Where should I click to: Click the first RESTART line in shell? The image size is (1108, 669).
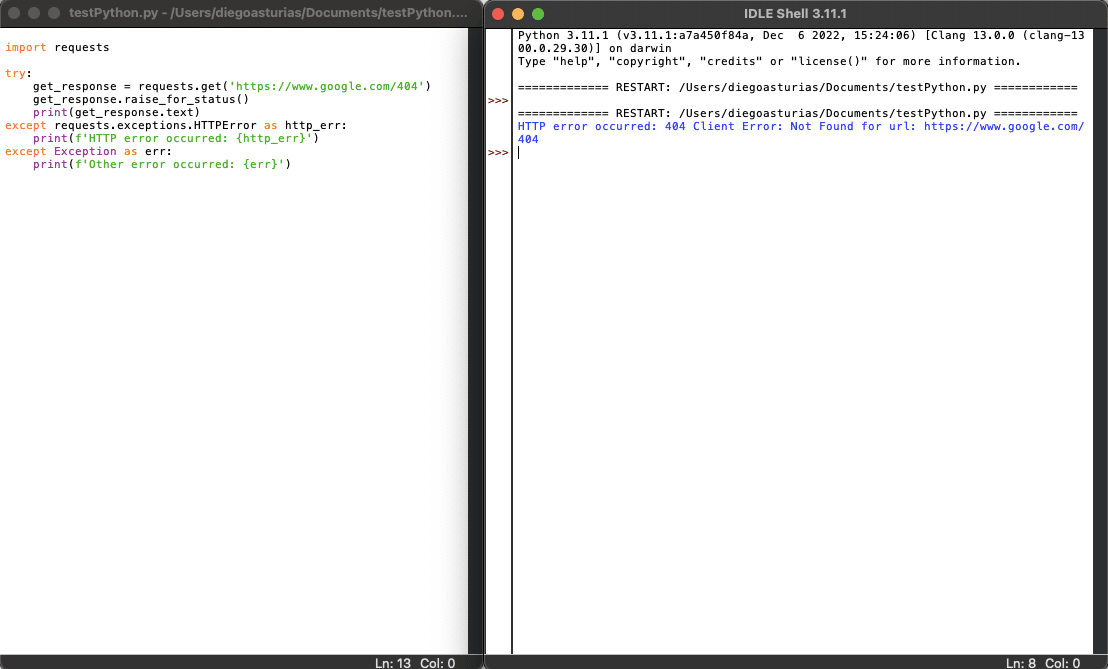click(x=797, y=88)
